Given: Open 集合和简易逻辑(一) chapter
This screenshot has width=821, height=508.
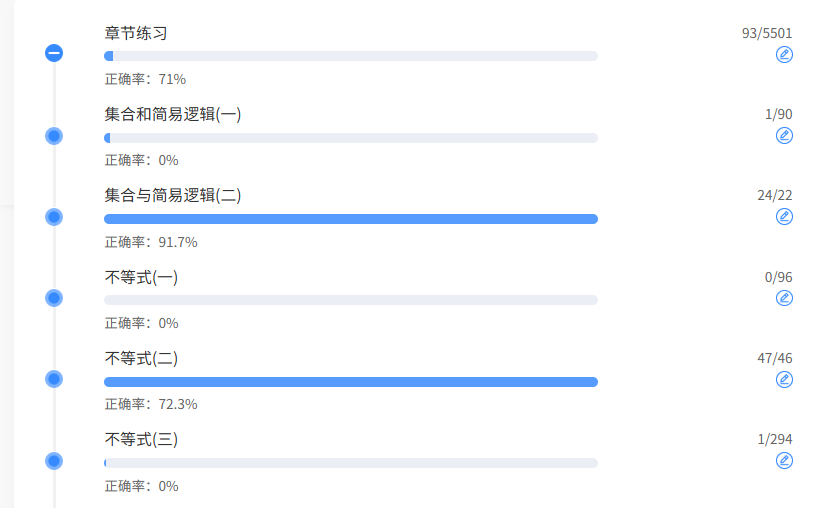Looking at the screenshot, I should pyautogui.click(x=172, y=115).
